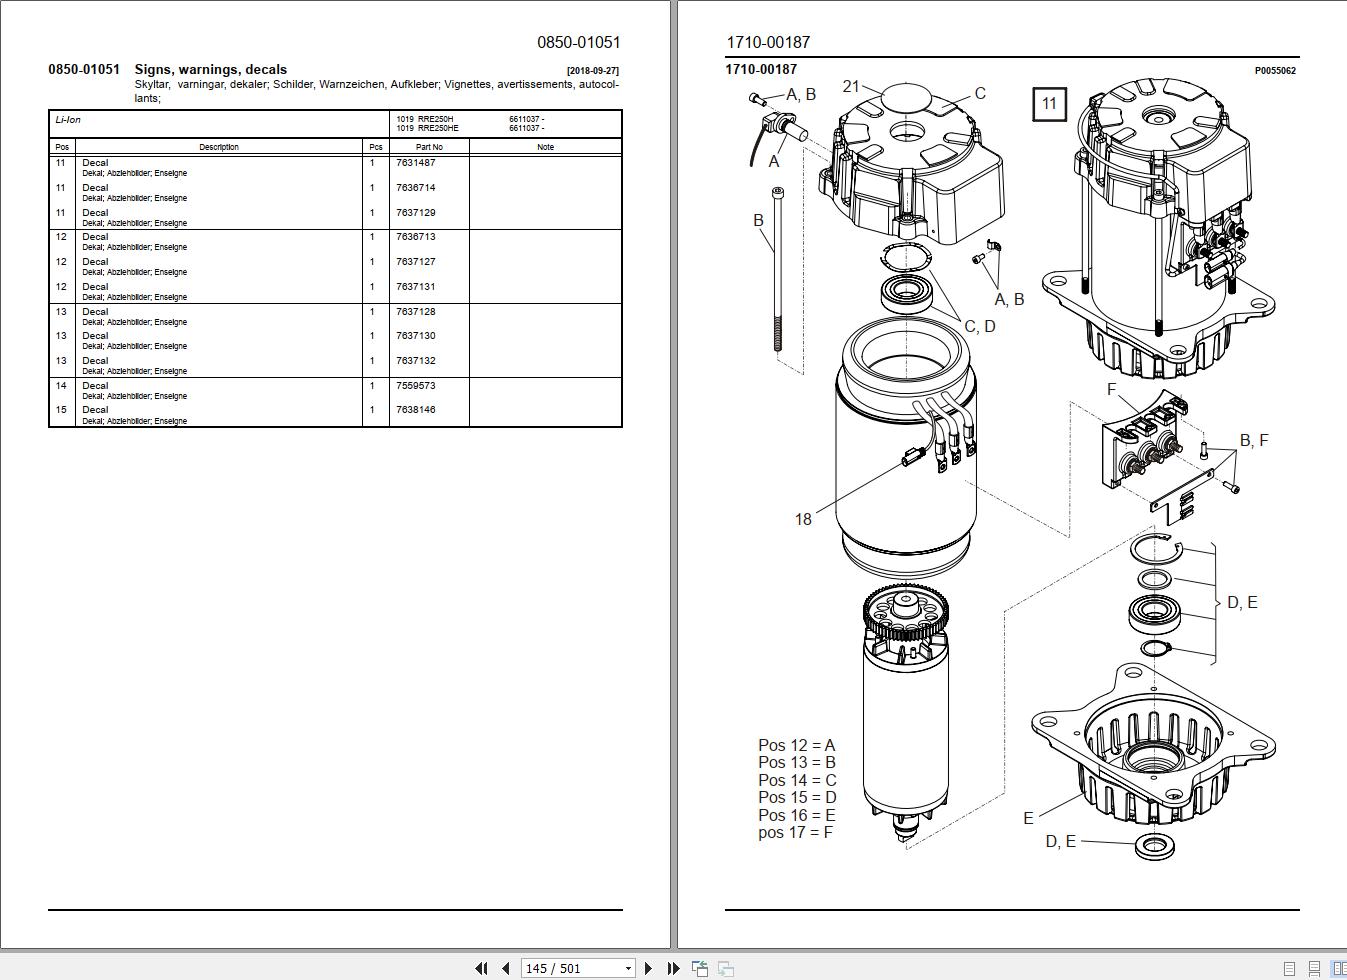Viewport: 1347px width, 980px height.
Task: Click part number 7636714
Action: tap(416, 188)
